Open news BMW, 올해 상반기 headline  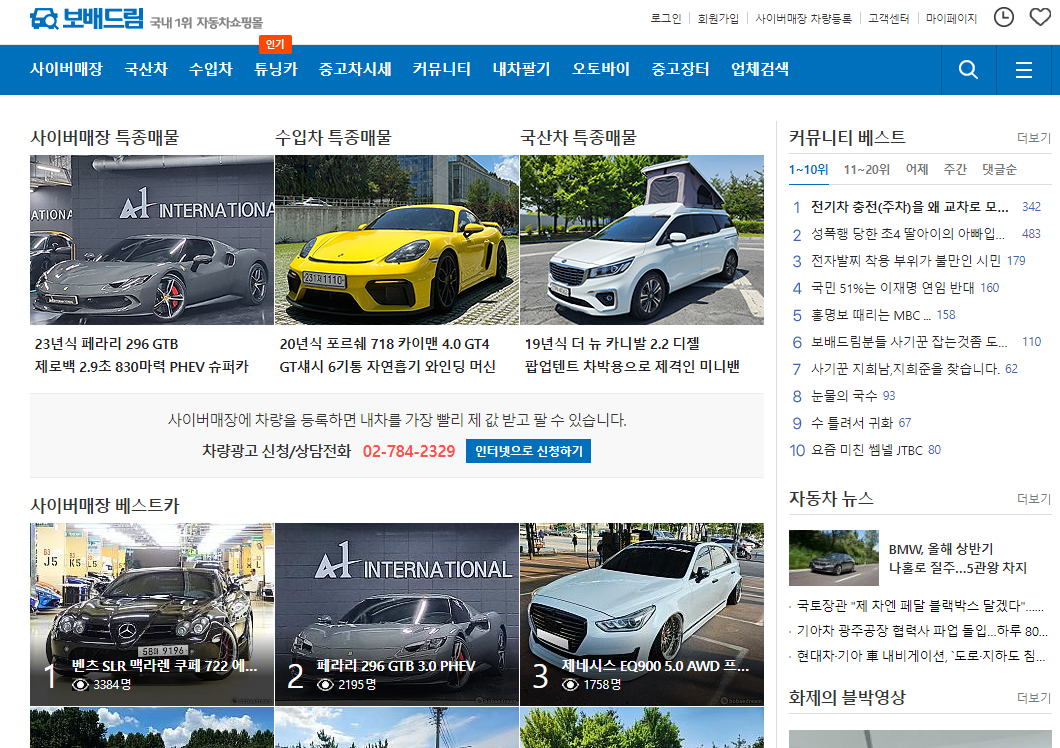(x=957, y=559)
